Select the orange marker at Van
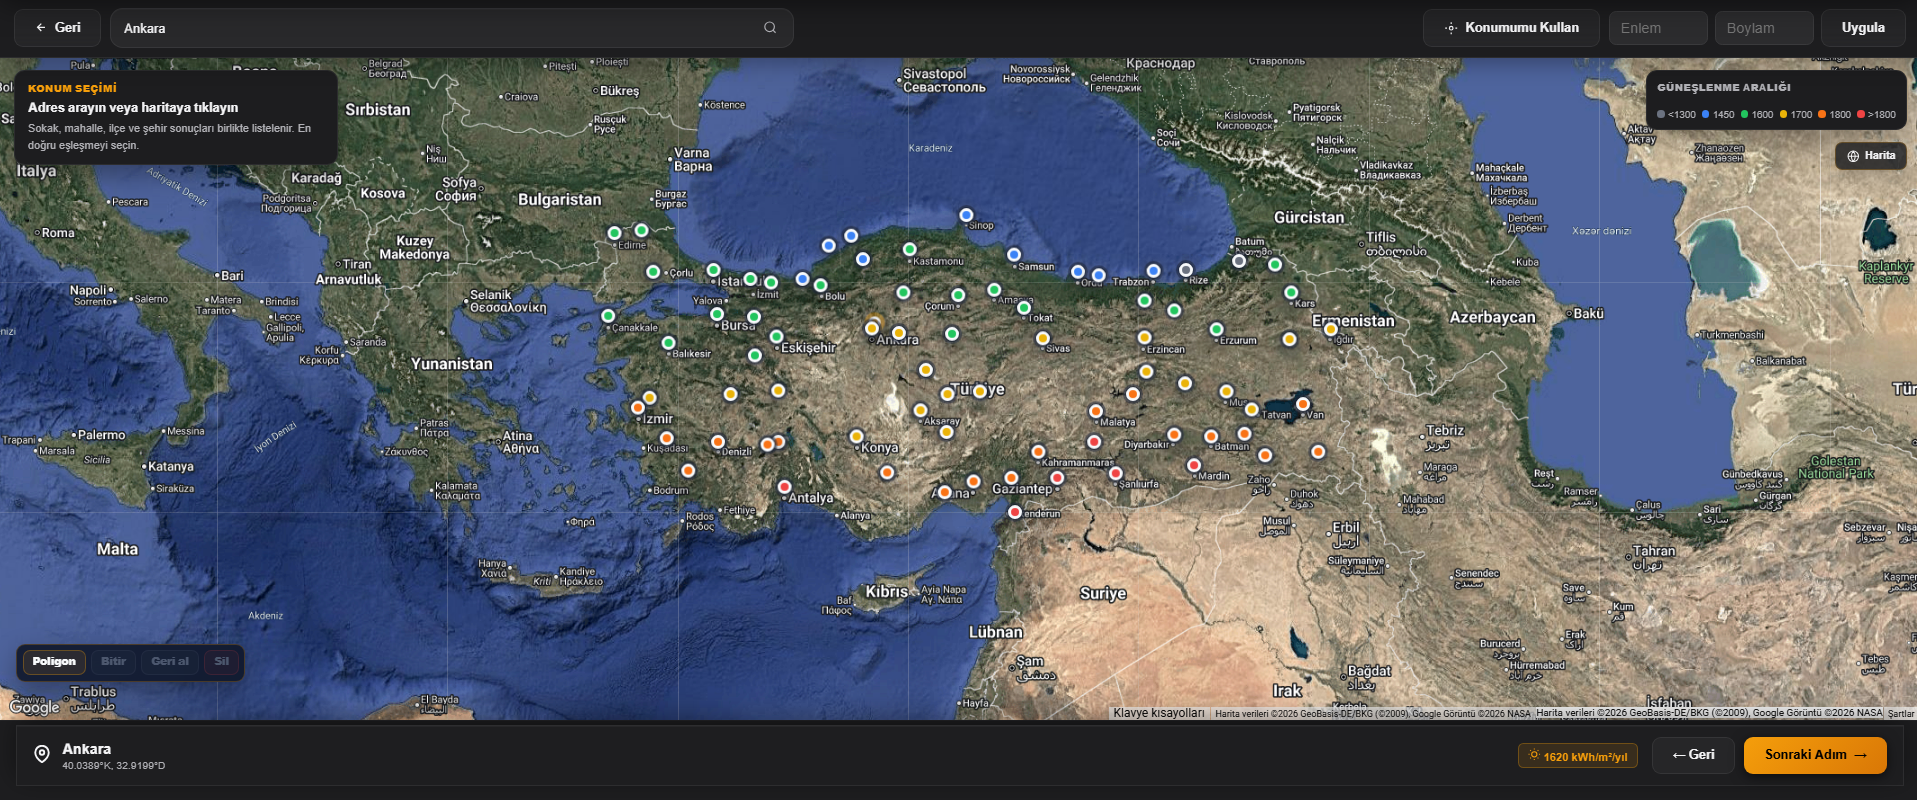 (1302, 404)
